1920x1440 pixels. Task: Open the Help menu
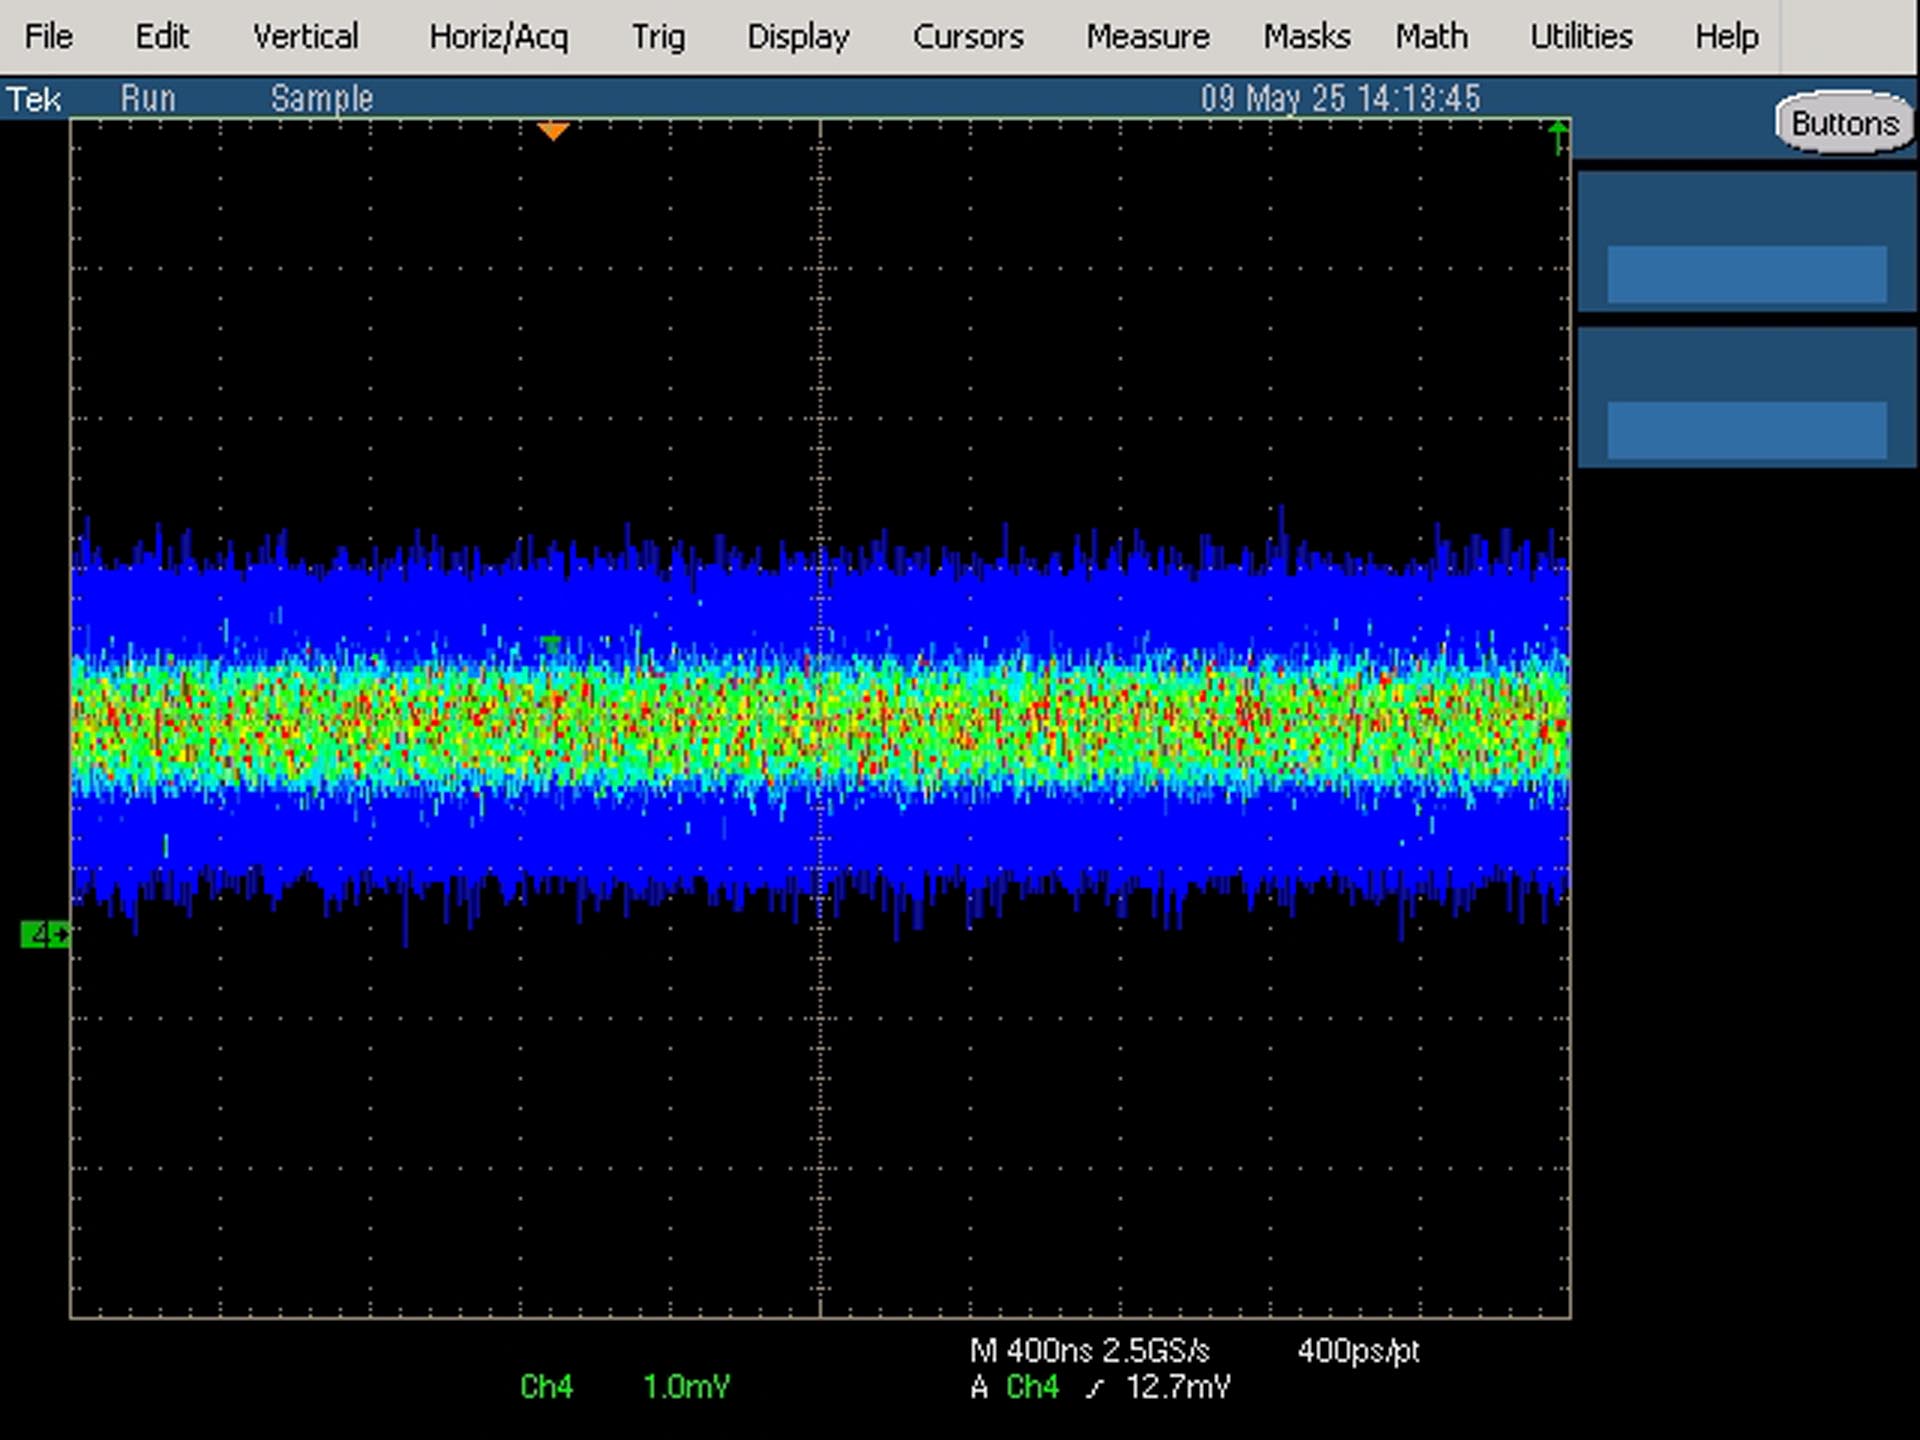[x=1726, y=37]
